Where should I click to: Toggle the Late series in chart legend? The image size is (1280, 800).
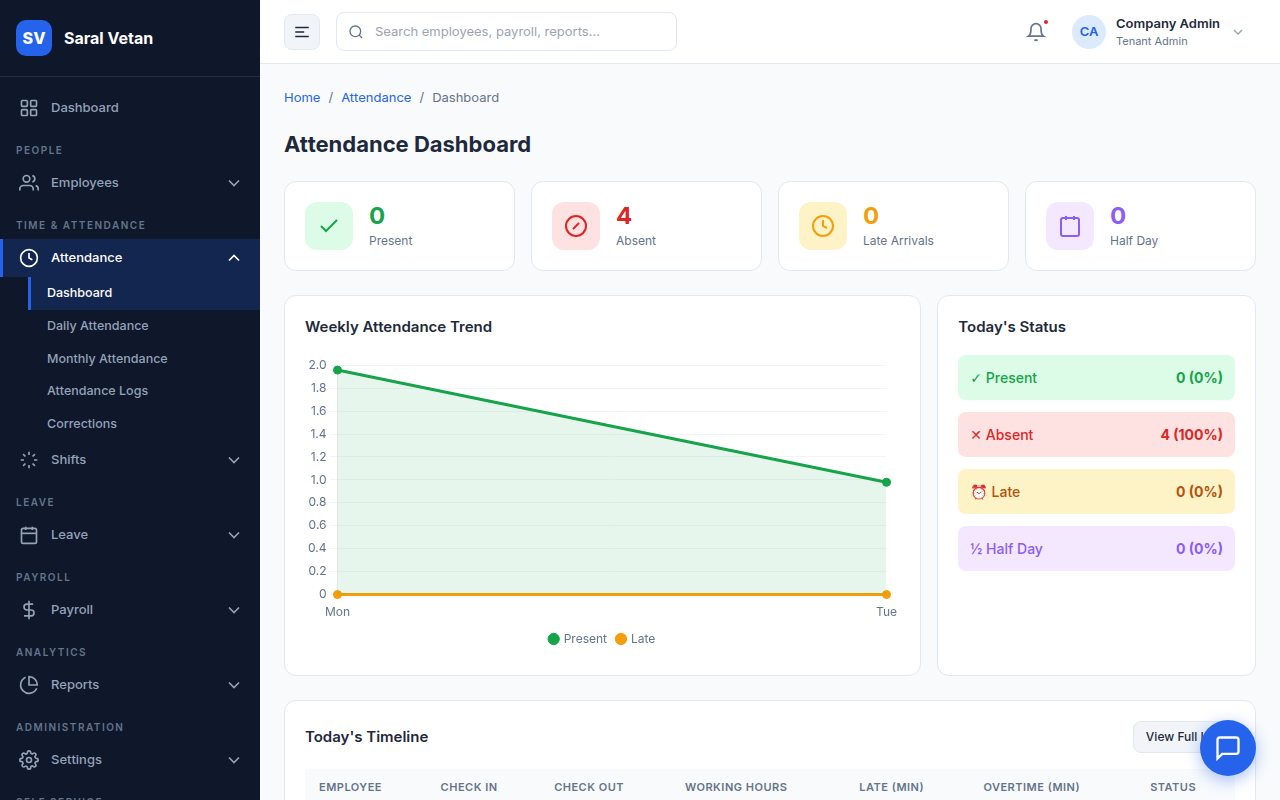[635, 639]
